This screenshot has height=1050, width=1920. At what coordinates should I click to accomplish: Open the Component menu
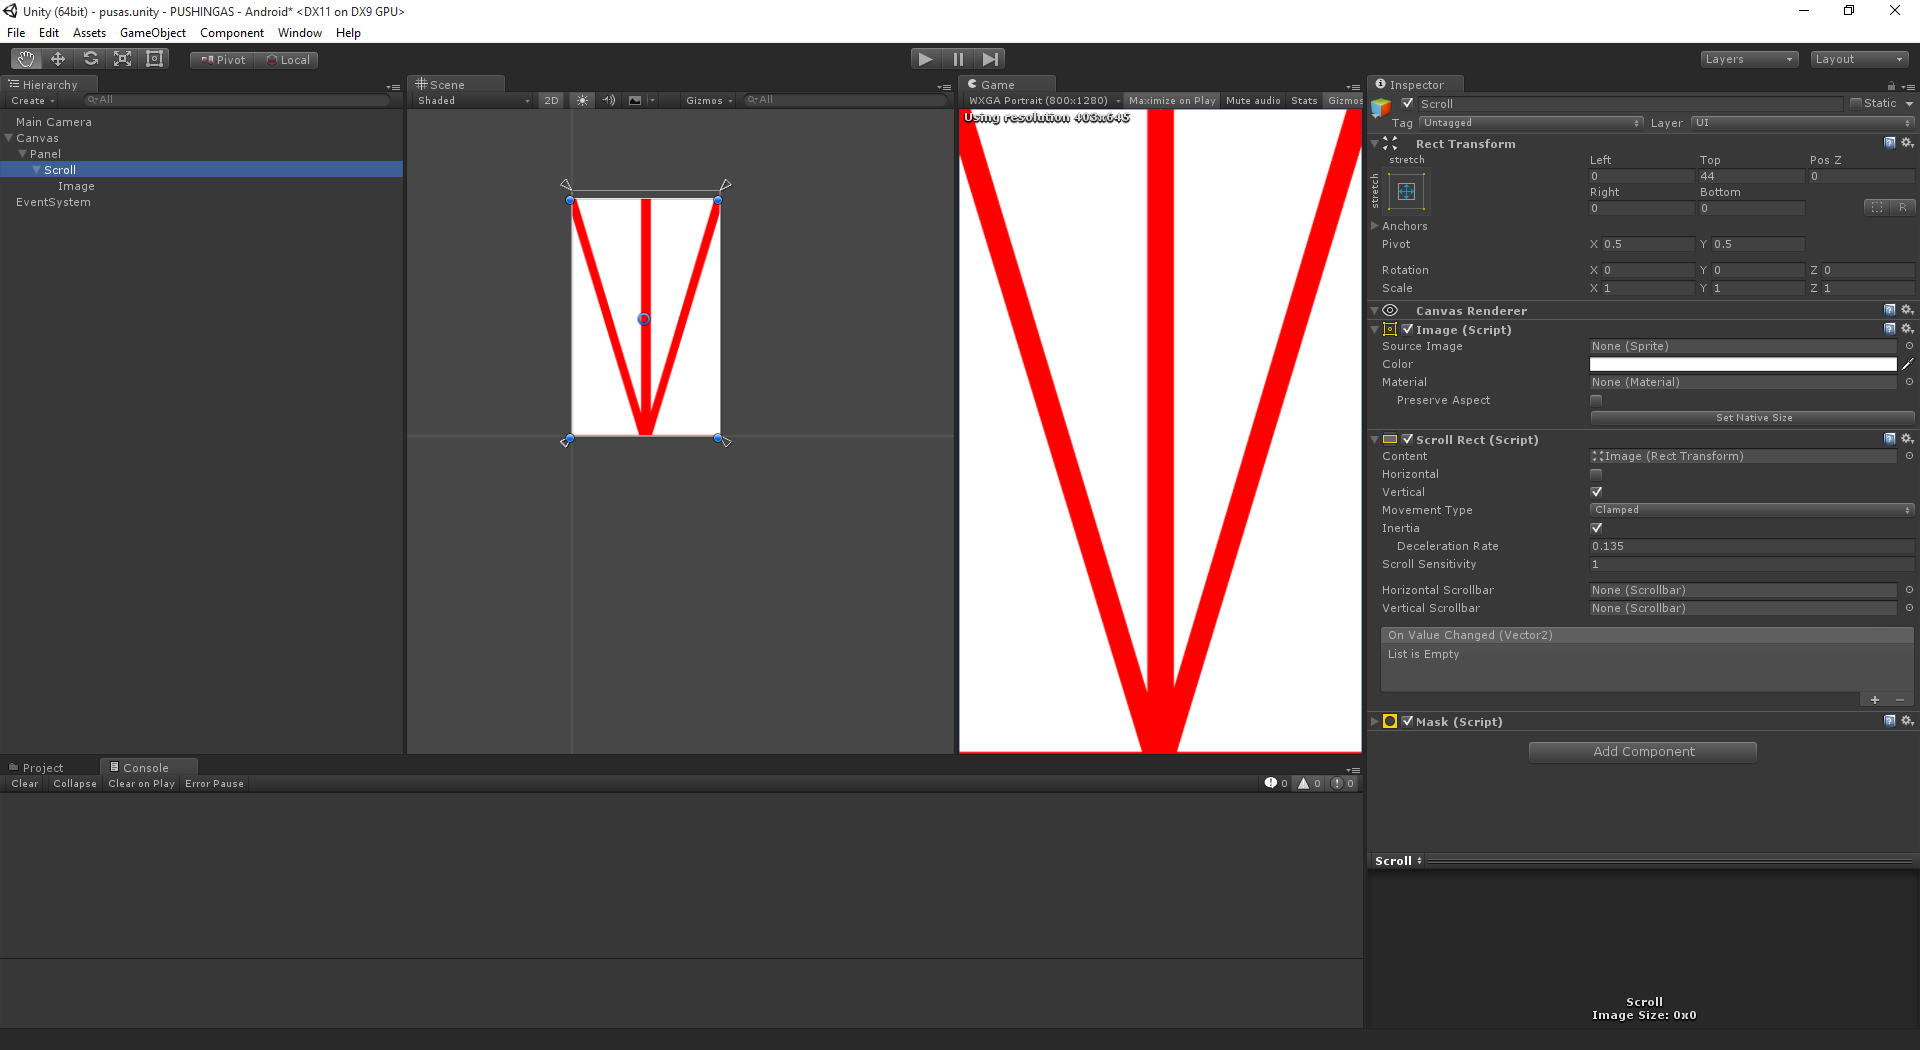[x=232, y=33]
